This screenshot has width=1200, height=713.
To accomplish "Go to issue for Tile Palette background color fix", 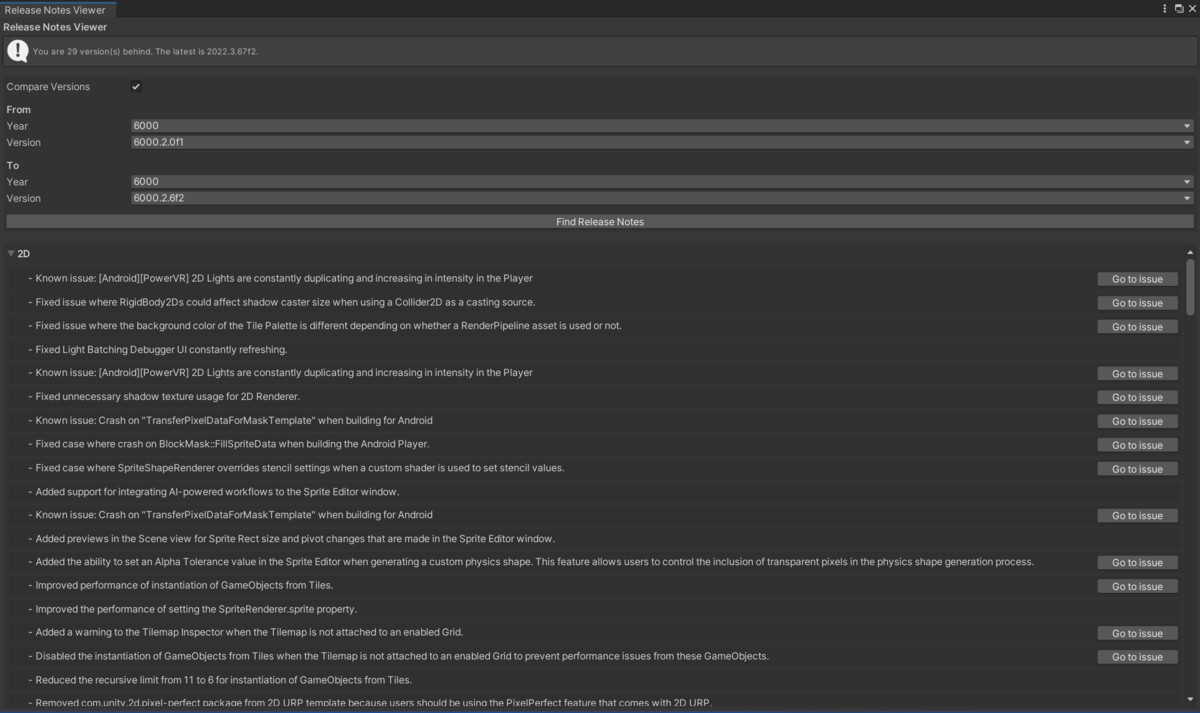I will pos(1137,326).
